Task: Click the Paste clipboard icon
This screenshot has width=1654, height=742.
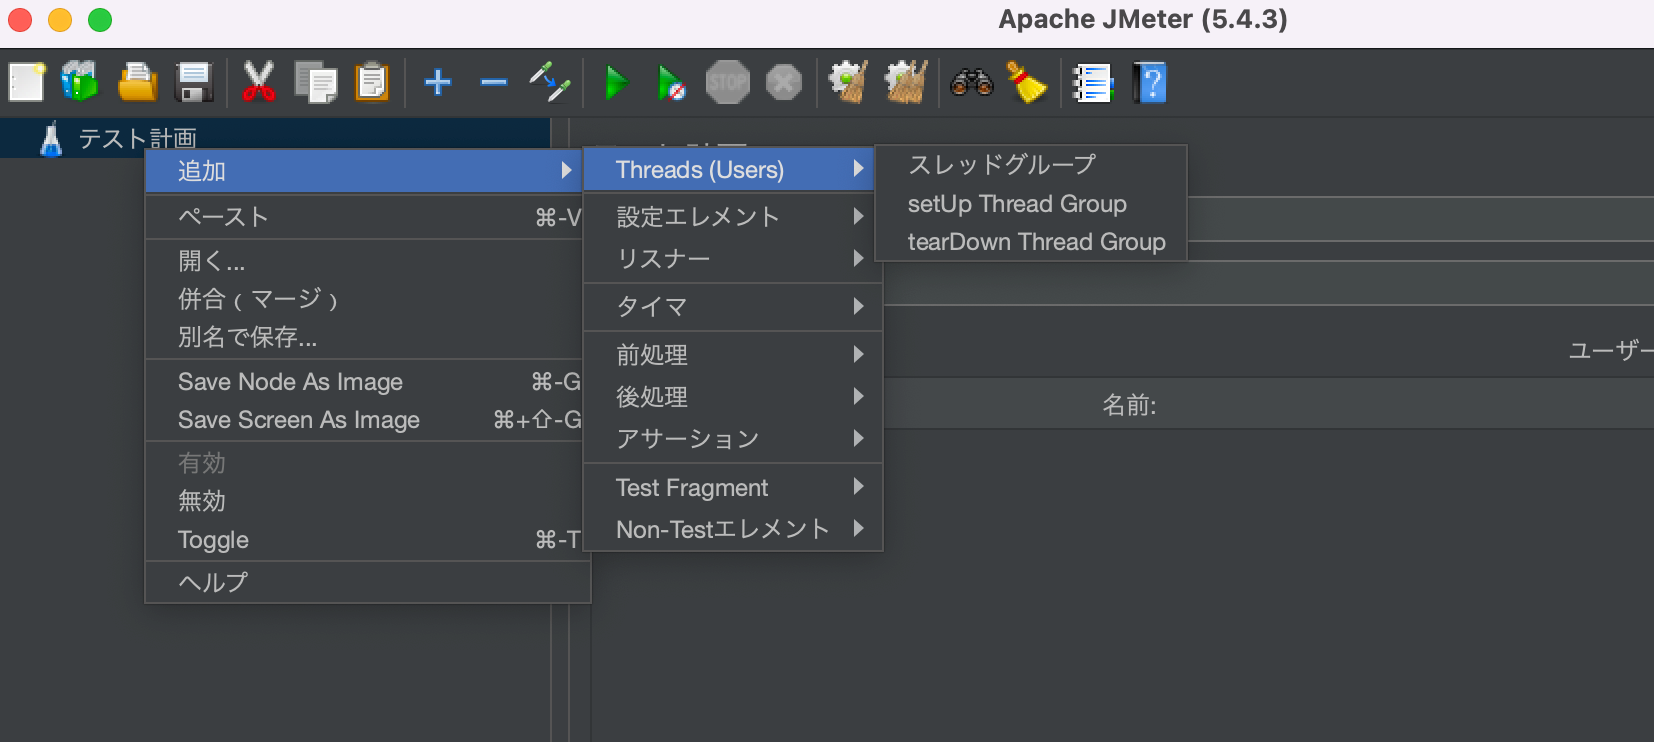Action: point(372,82)
